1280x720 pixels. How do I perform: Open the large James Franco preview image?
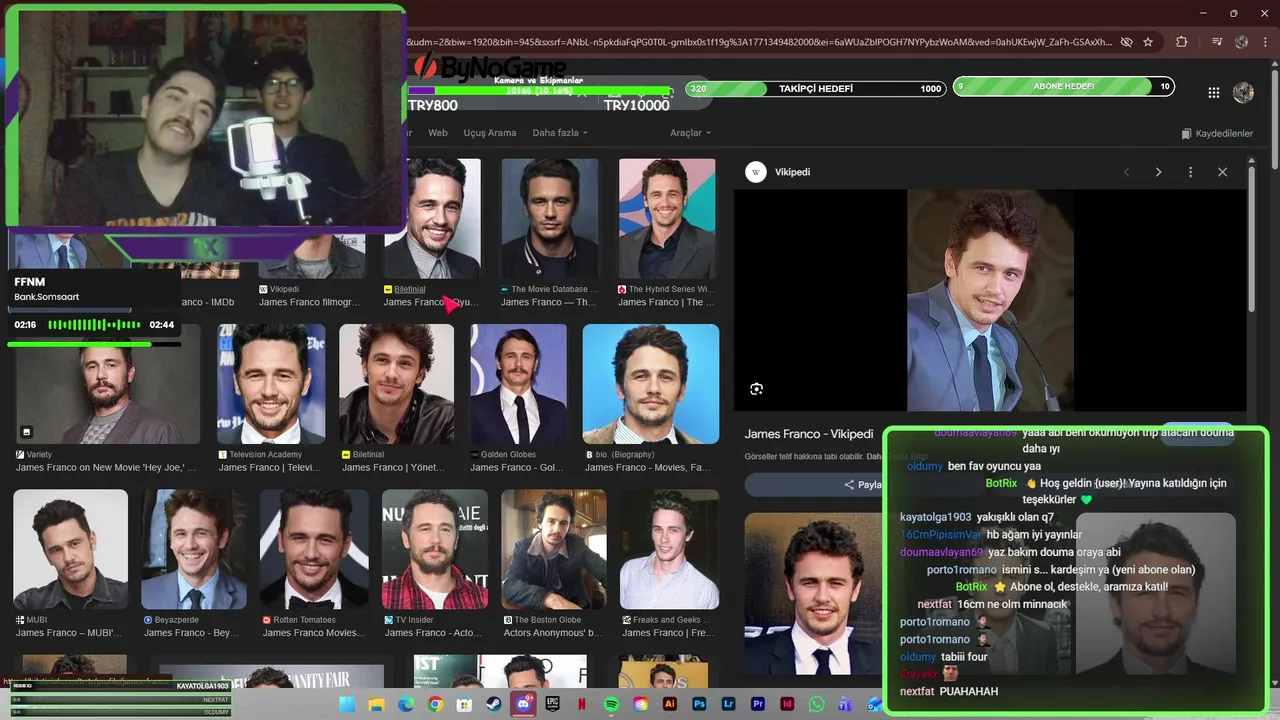(990, 300)
